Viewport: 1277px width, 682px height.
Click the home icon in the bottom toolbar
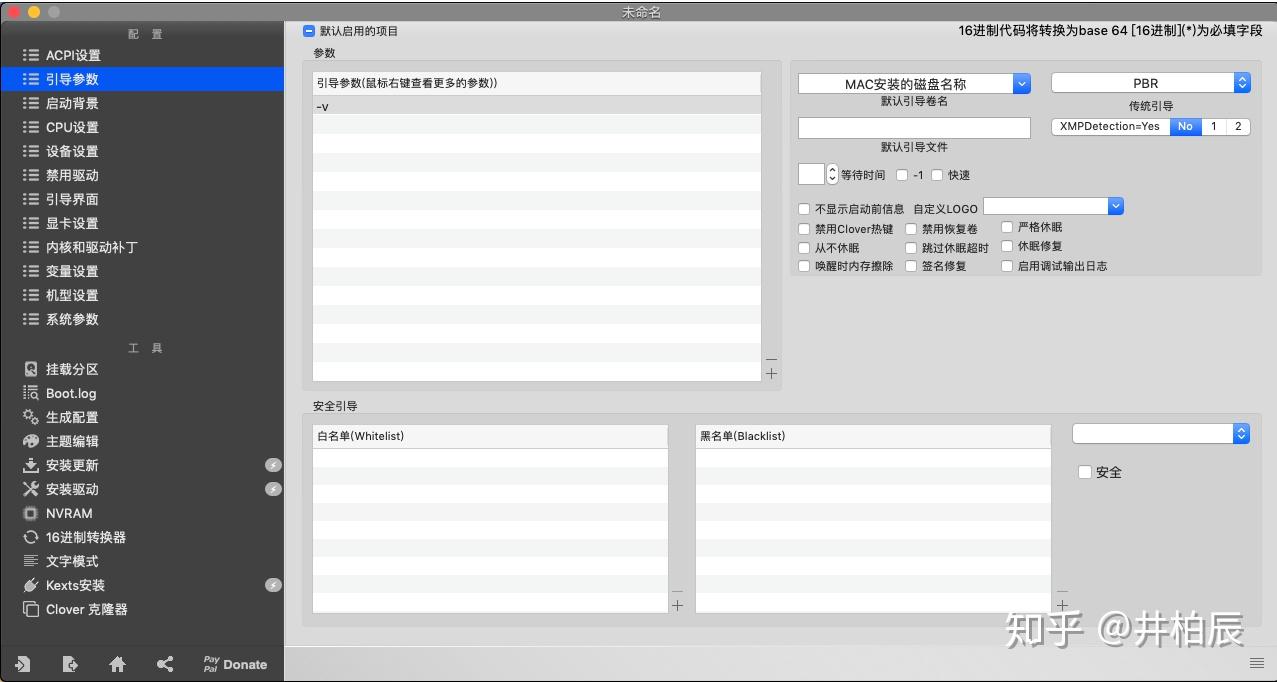117,663
